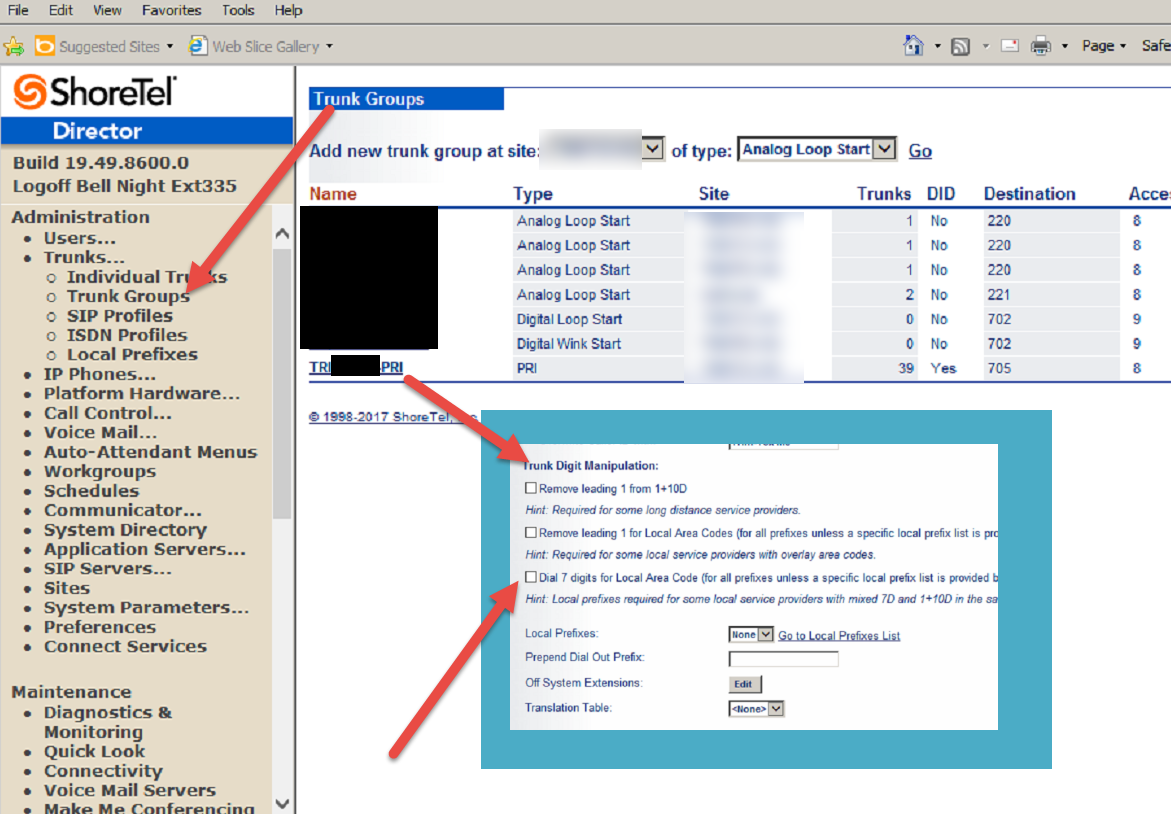The height and width of the screenshot is (814, 1171).
Task: Click the Print icon in the toolbar
Action: pos(1040,46)
